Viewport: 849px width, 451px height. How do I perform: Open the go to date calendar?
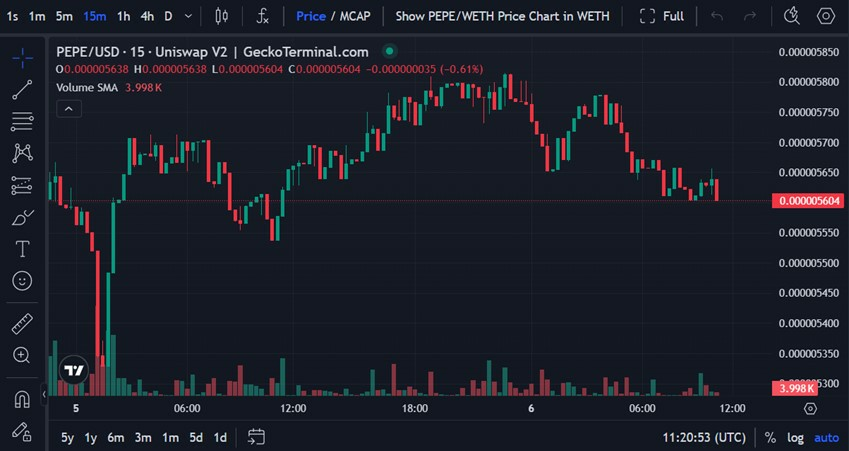point(256,437)
